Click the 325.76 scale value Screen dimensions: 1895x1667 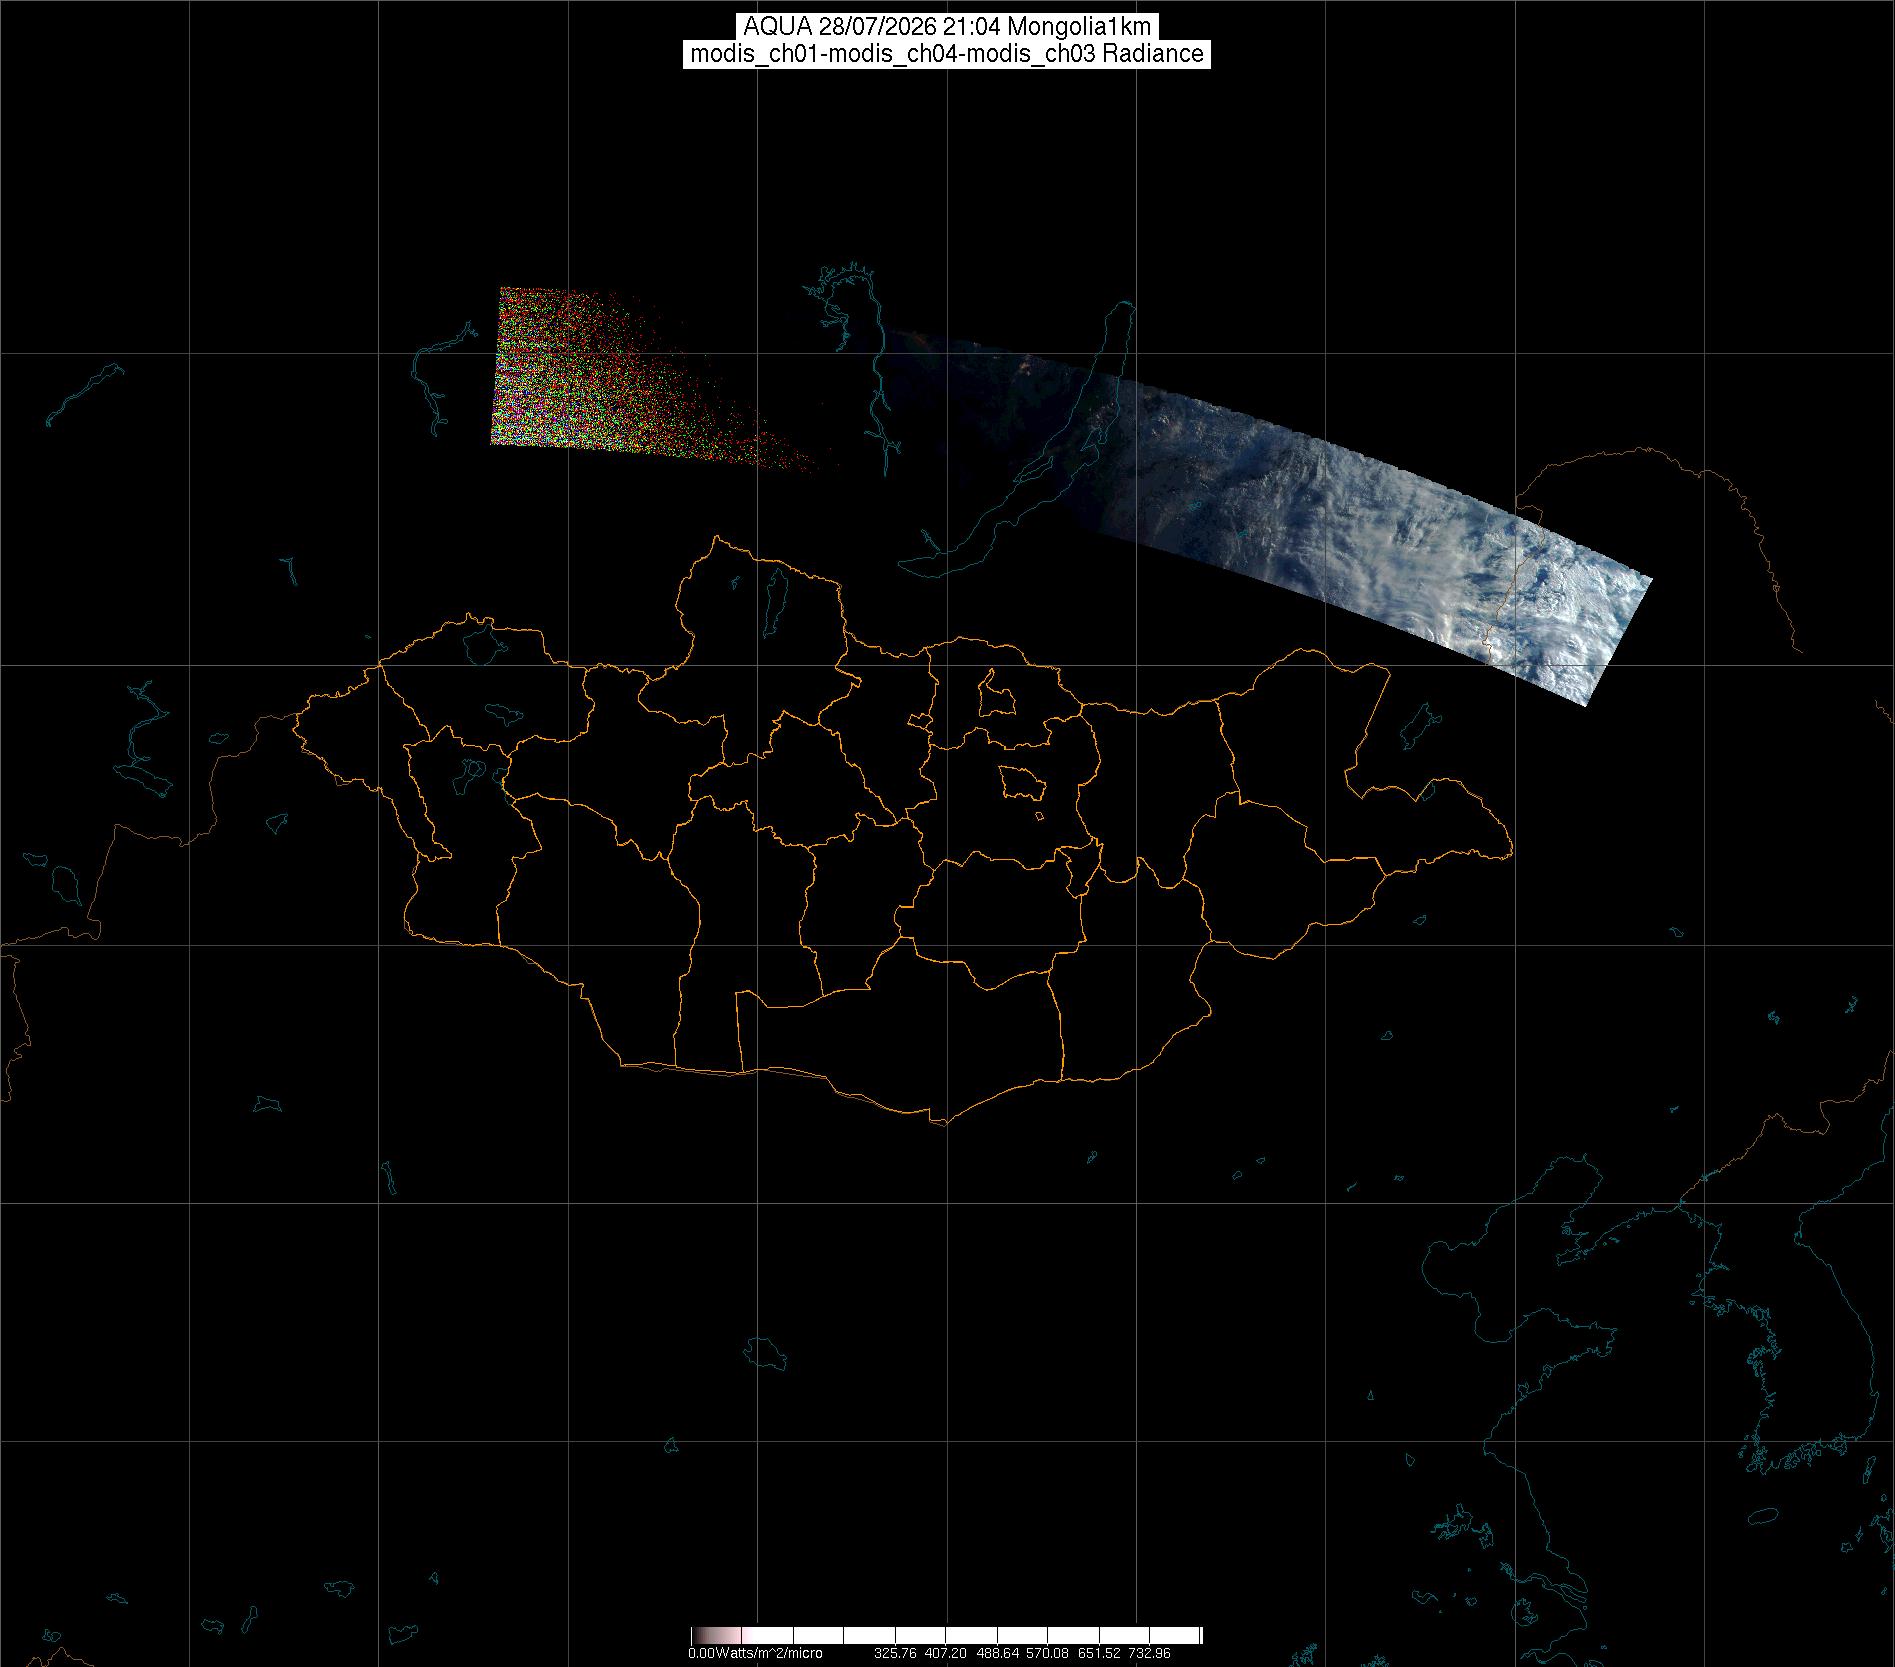pos(896,1653)
